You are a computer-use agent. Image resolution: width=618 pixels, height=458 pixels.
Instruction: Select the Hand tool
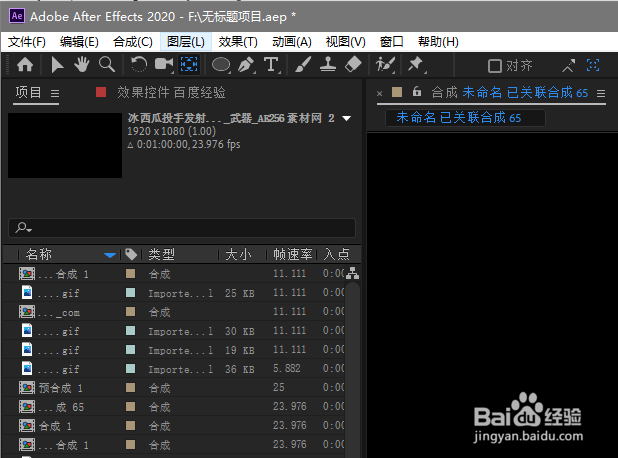pyautogui.click(x=82, y=65)
